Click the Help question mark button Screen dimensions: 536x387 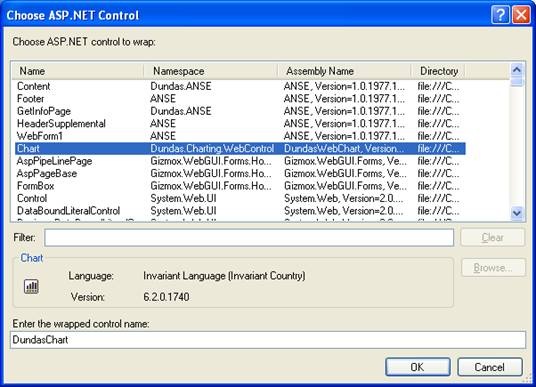pos(500,15)
